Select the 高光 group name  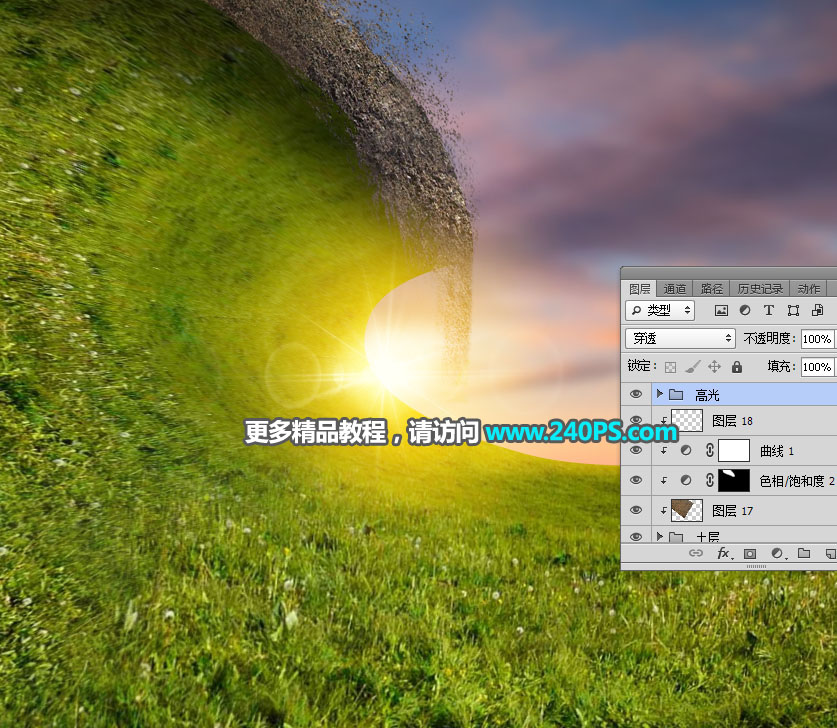(x=707, y=395)
